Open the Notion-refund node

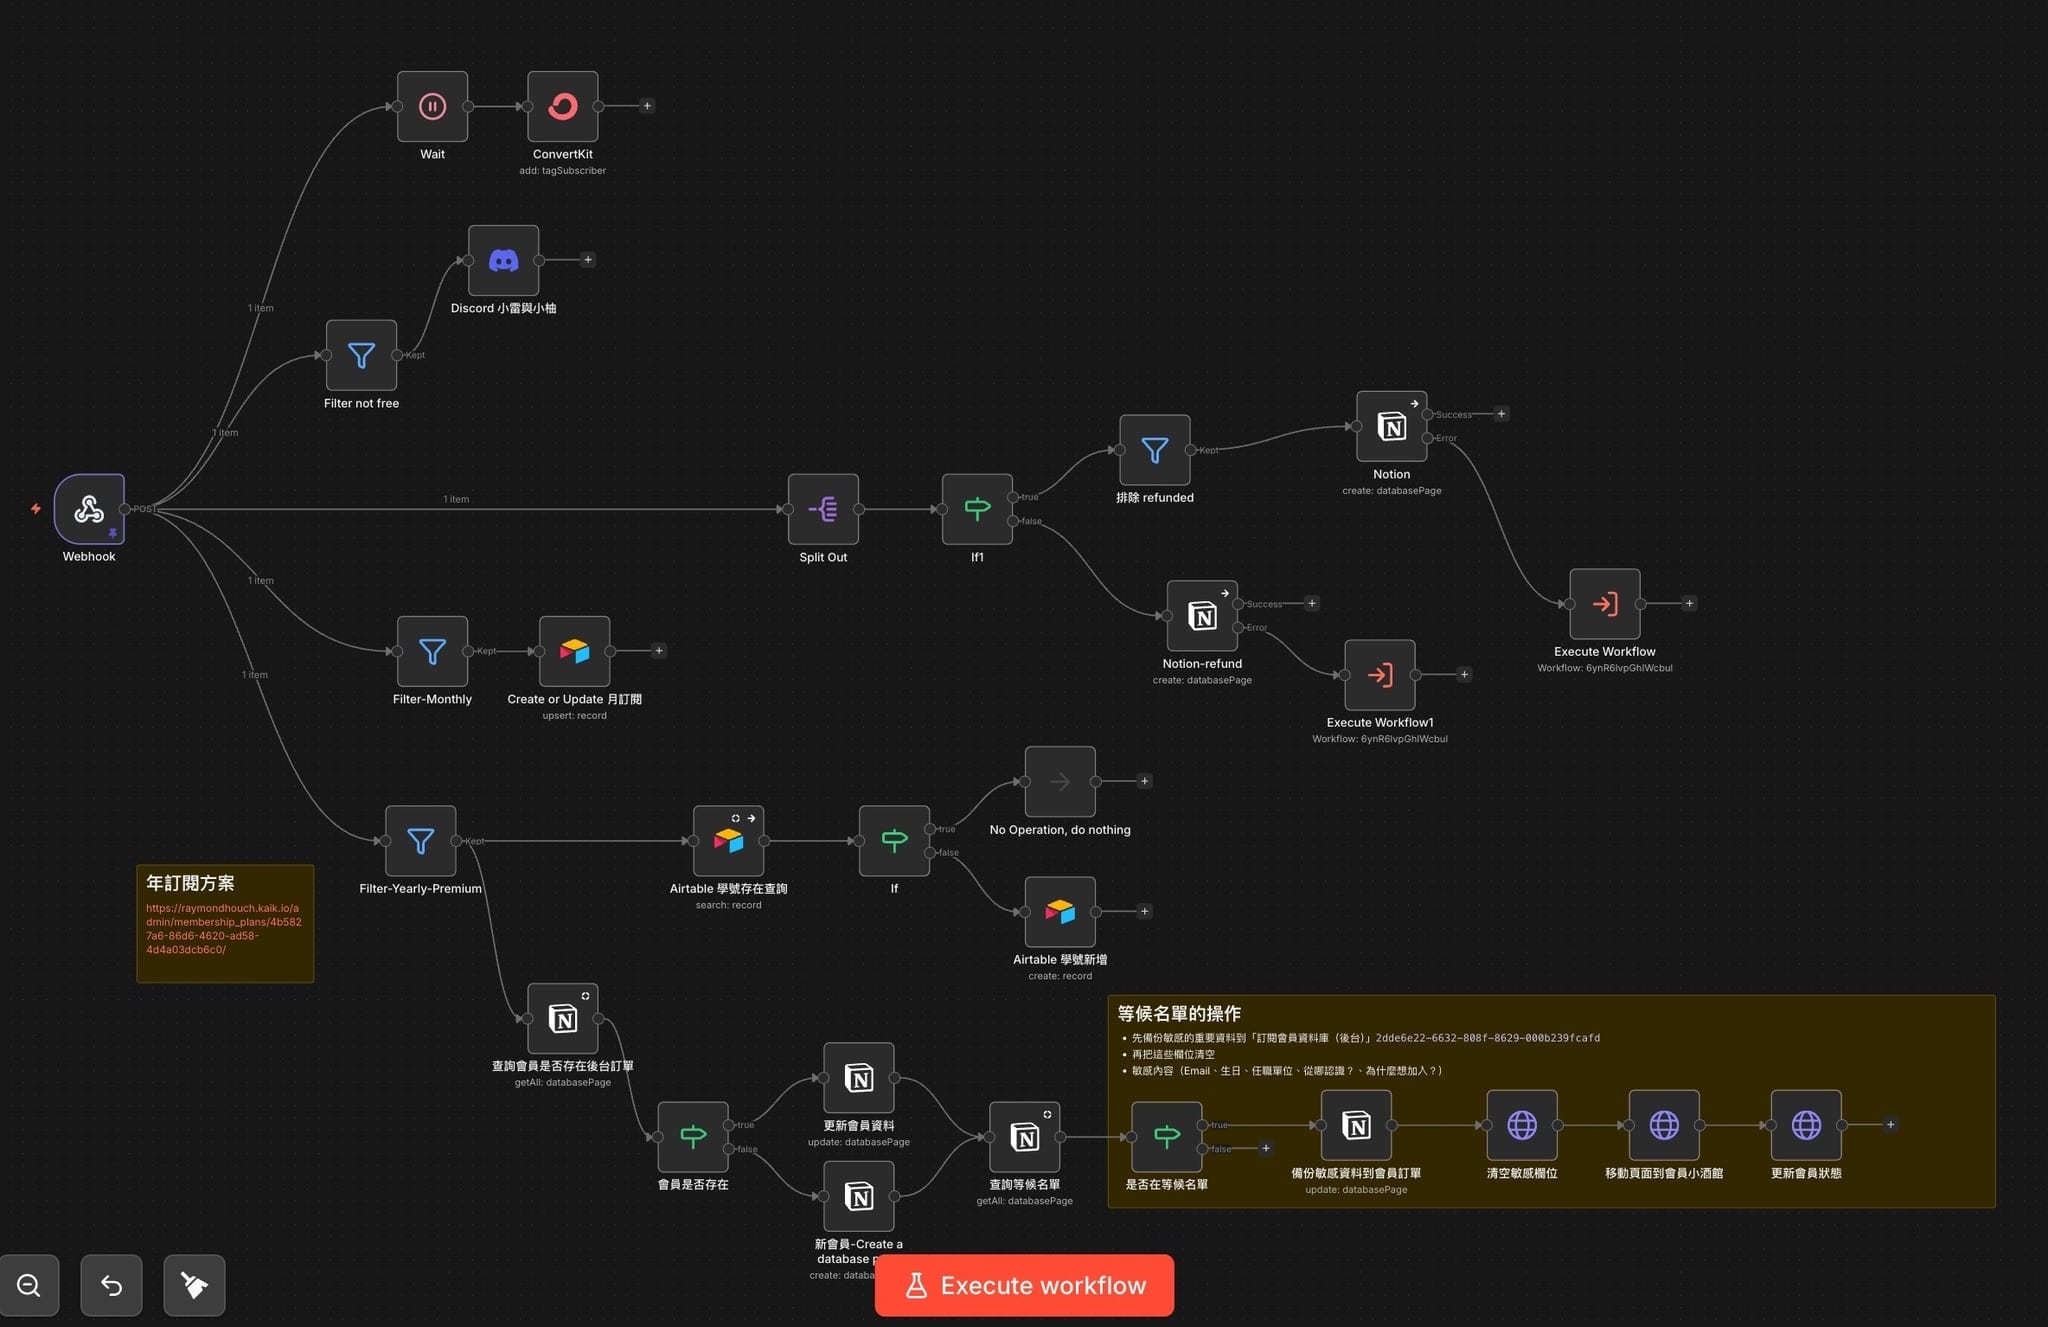point(1202,616)
